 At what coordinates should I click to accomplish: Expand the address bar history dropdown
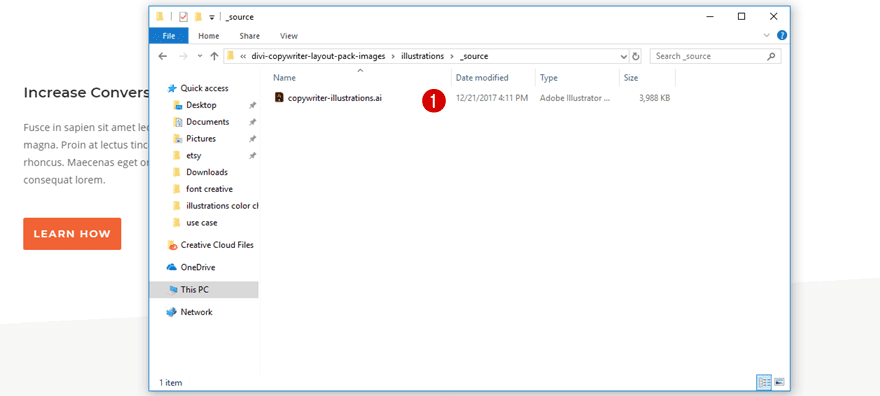pyautogui.click(x=624, y=56)
